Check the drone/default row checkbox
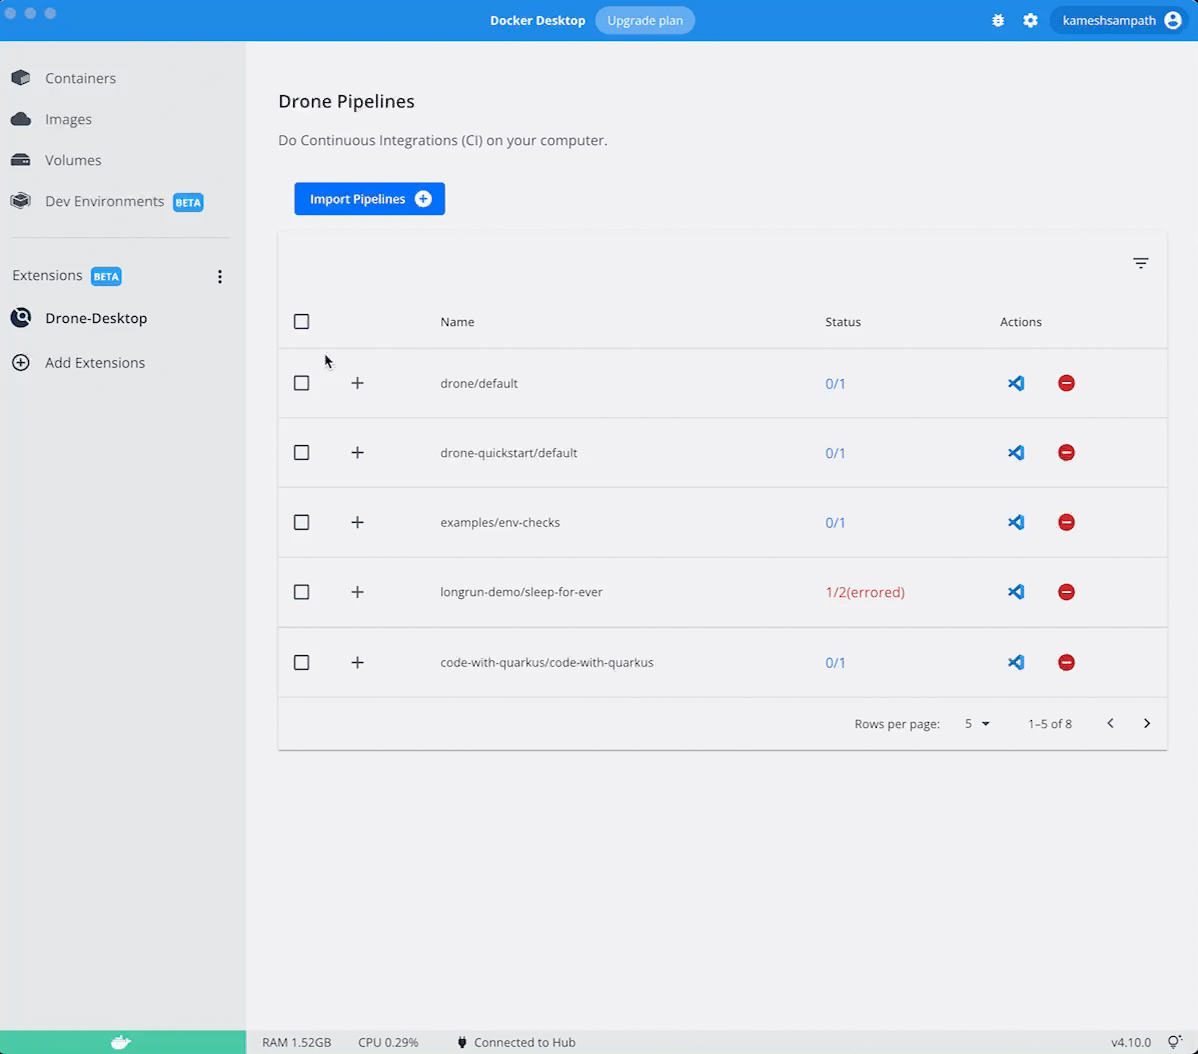The image size is (1198, 1054). click(302, 383)
